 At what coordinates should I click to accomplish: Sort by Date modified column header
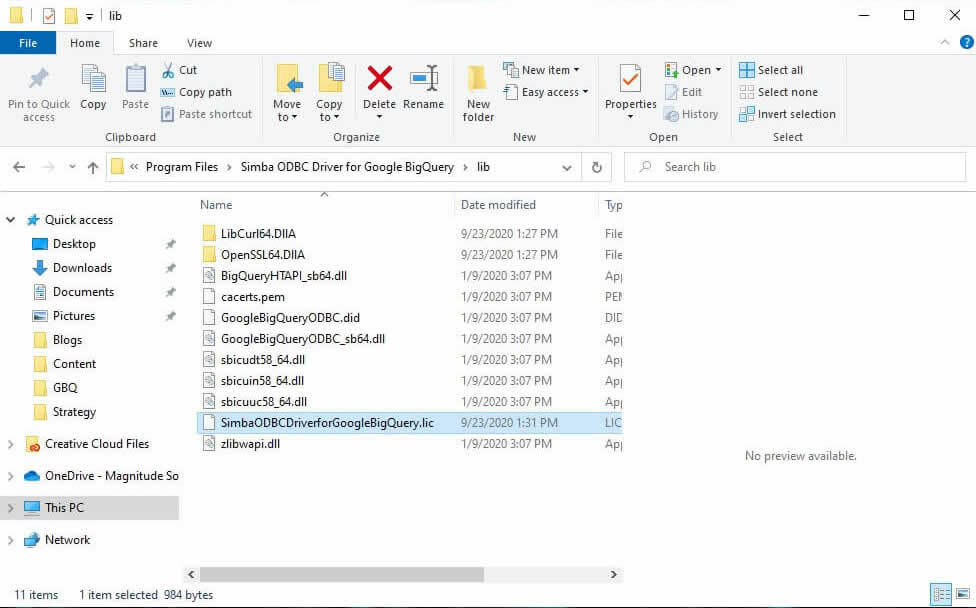[498, 205]
